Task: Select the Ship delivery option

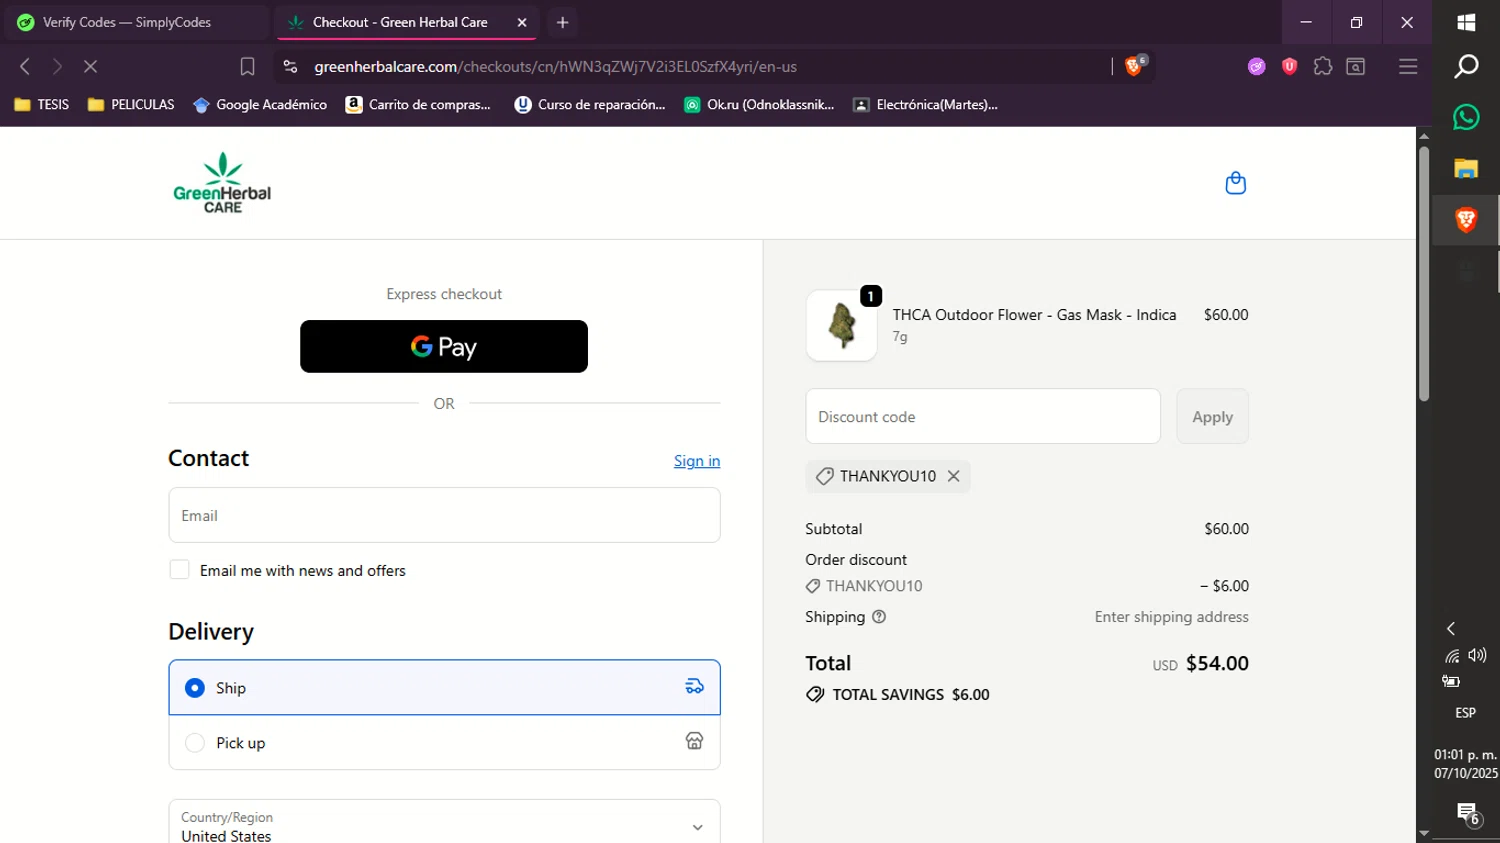Action: point(444,687)
